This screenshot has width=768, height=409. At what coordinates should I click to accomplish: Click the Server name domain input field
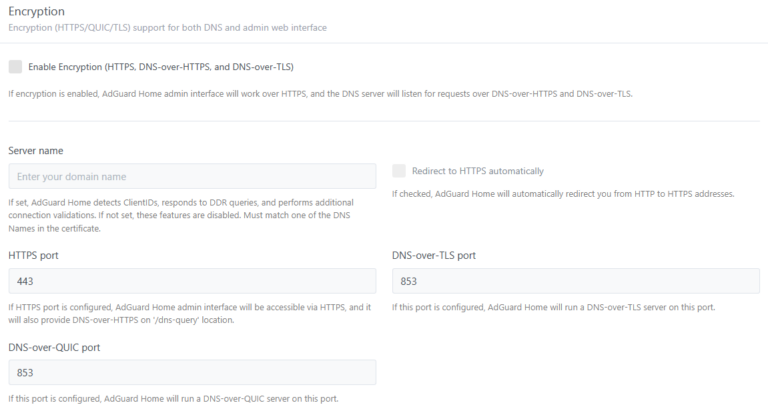(192, 176)
